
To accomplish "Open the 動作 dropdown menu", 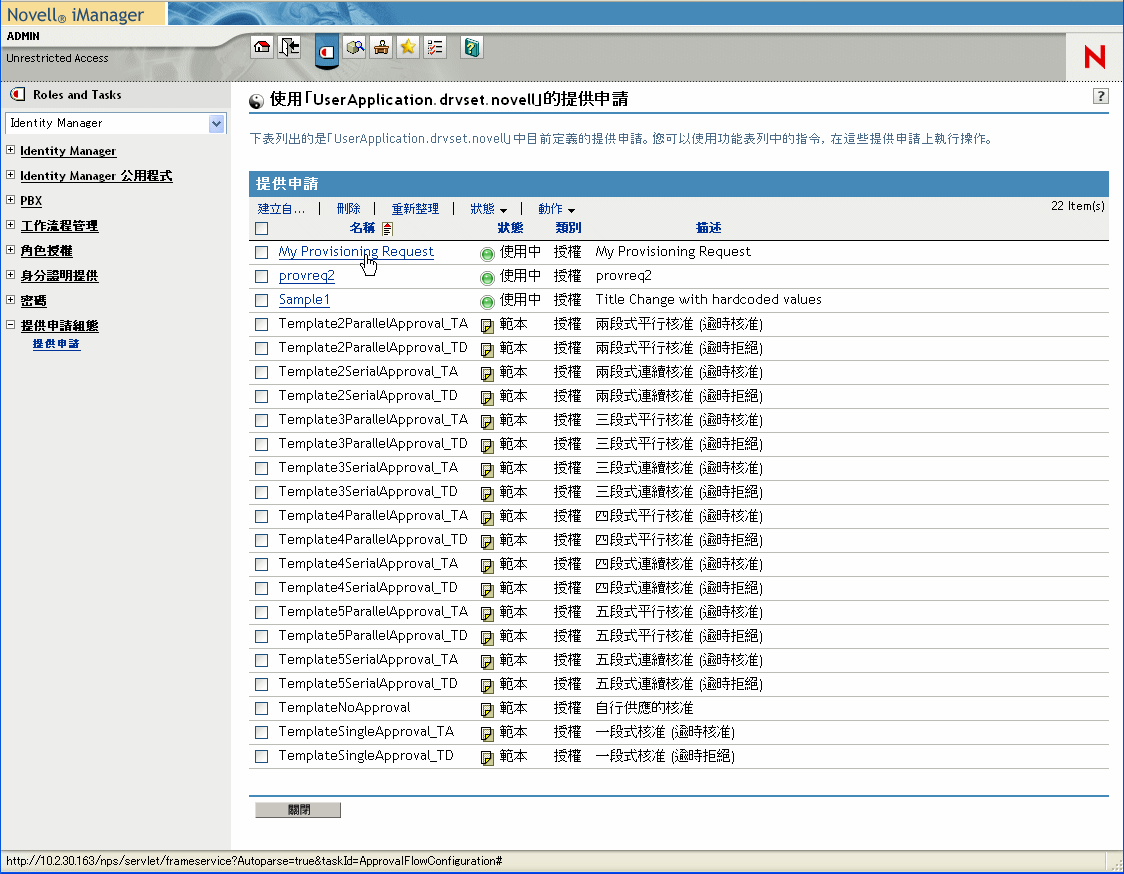I will tap(556, 209).
